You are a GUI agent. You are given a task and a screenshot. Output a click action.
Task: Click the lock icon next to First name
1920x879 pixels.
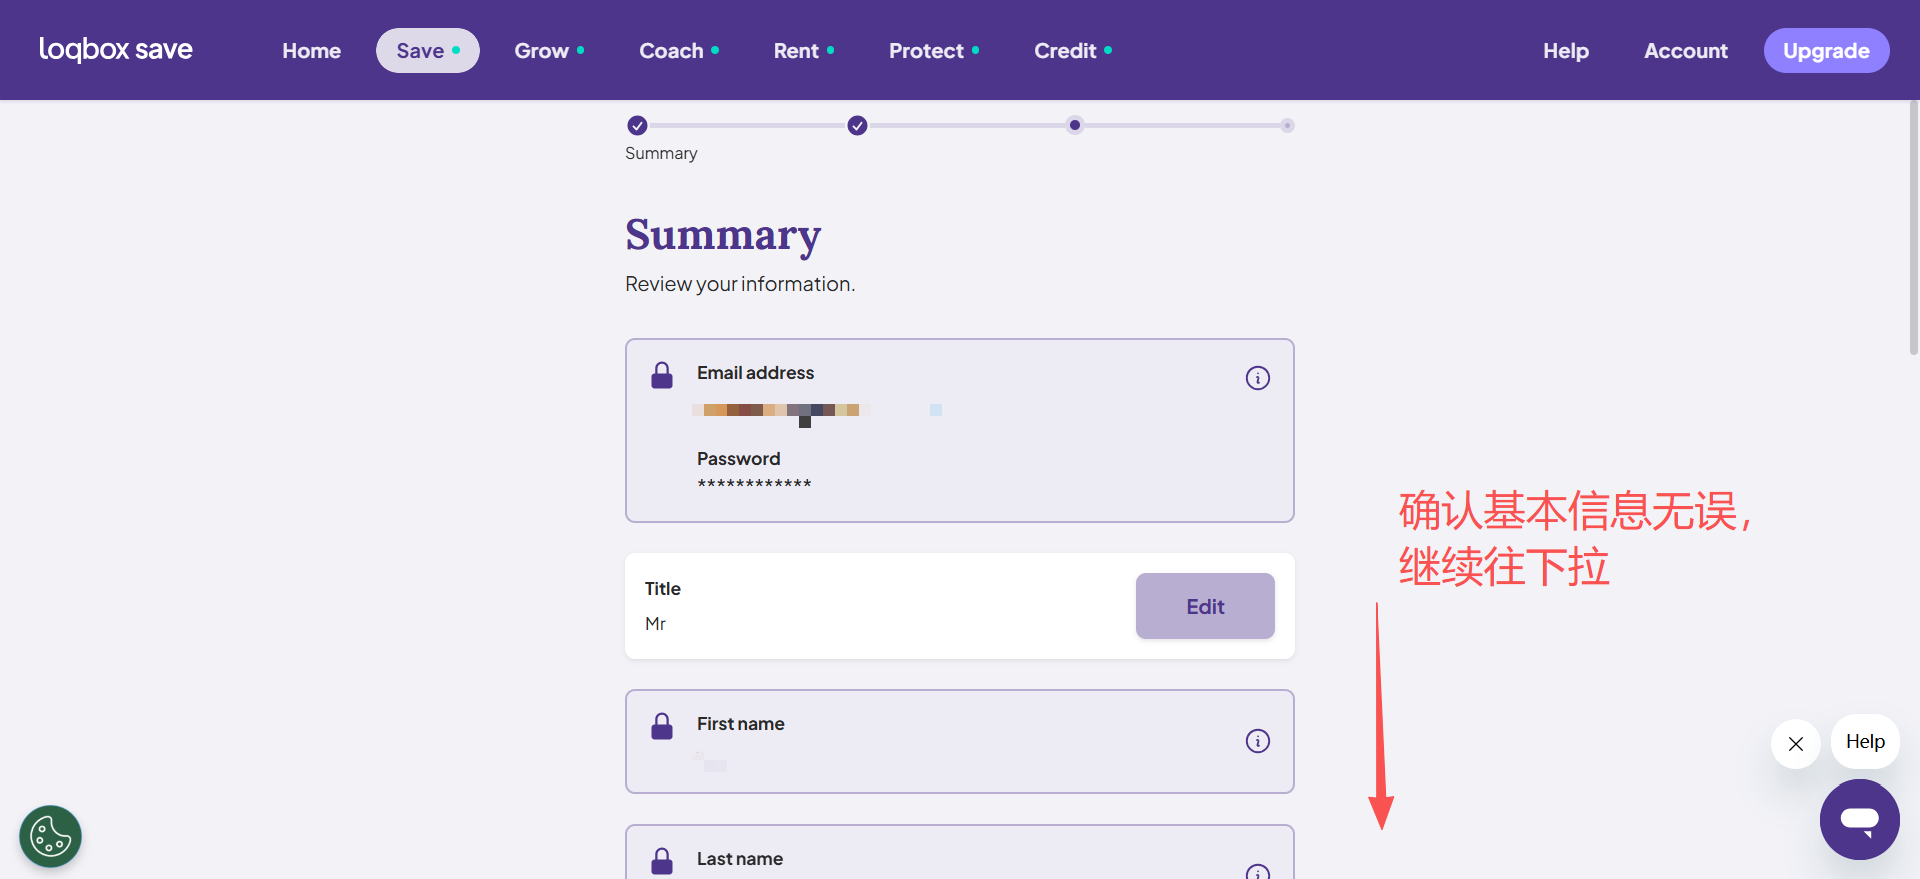[x=662, y=727]
